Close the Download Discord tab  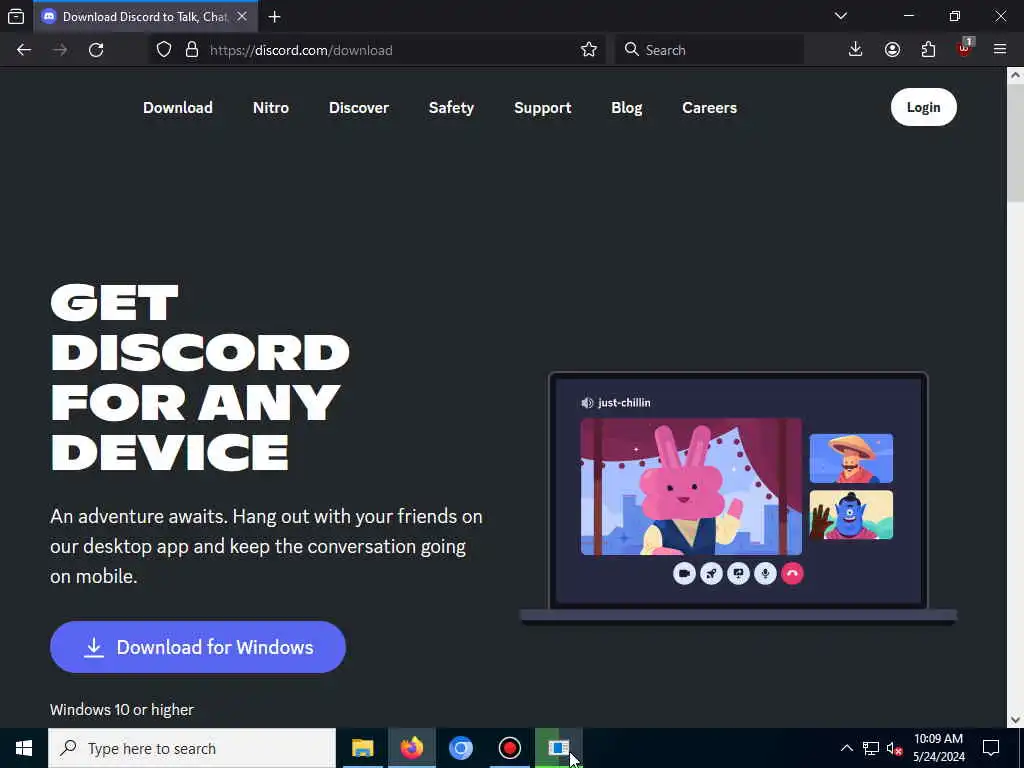(x=242, y=16)
